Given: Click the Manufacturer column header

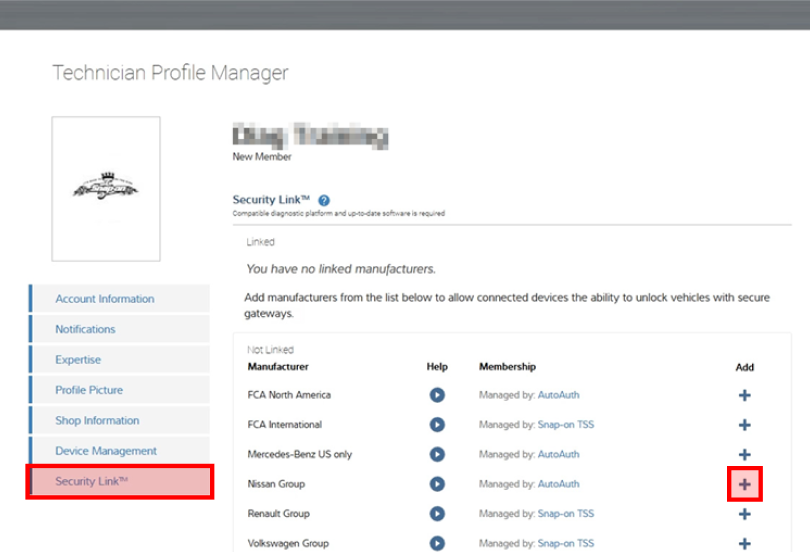Looking at the screenshot, I should pyautogui.click(x=278, y=367).
